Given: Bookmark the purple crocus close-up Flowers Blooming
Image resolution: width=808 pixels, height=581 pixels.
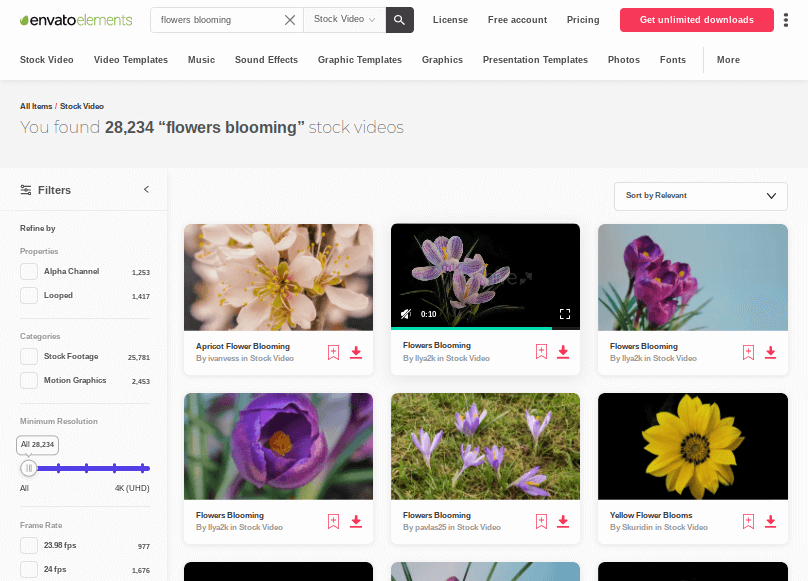Looking at the screenshot, I should point(333,522).
